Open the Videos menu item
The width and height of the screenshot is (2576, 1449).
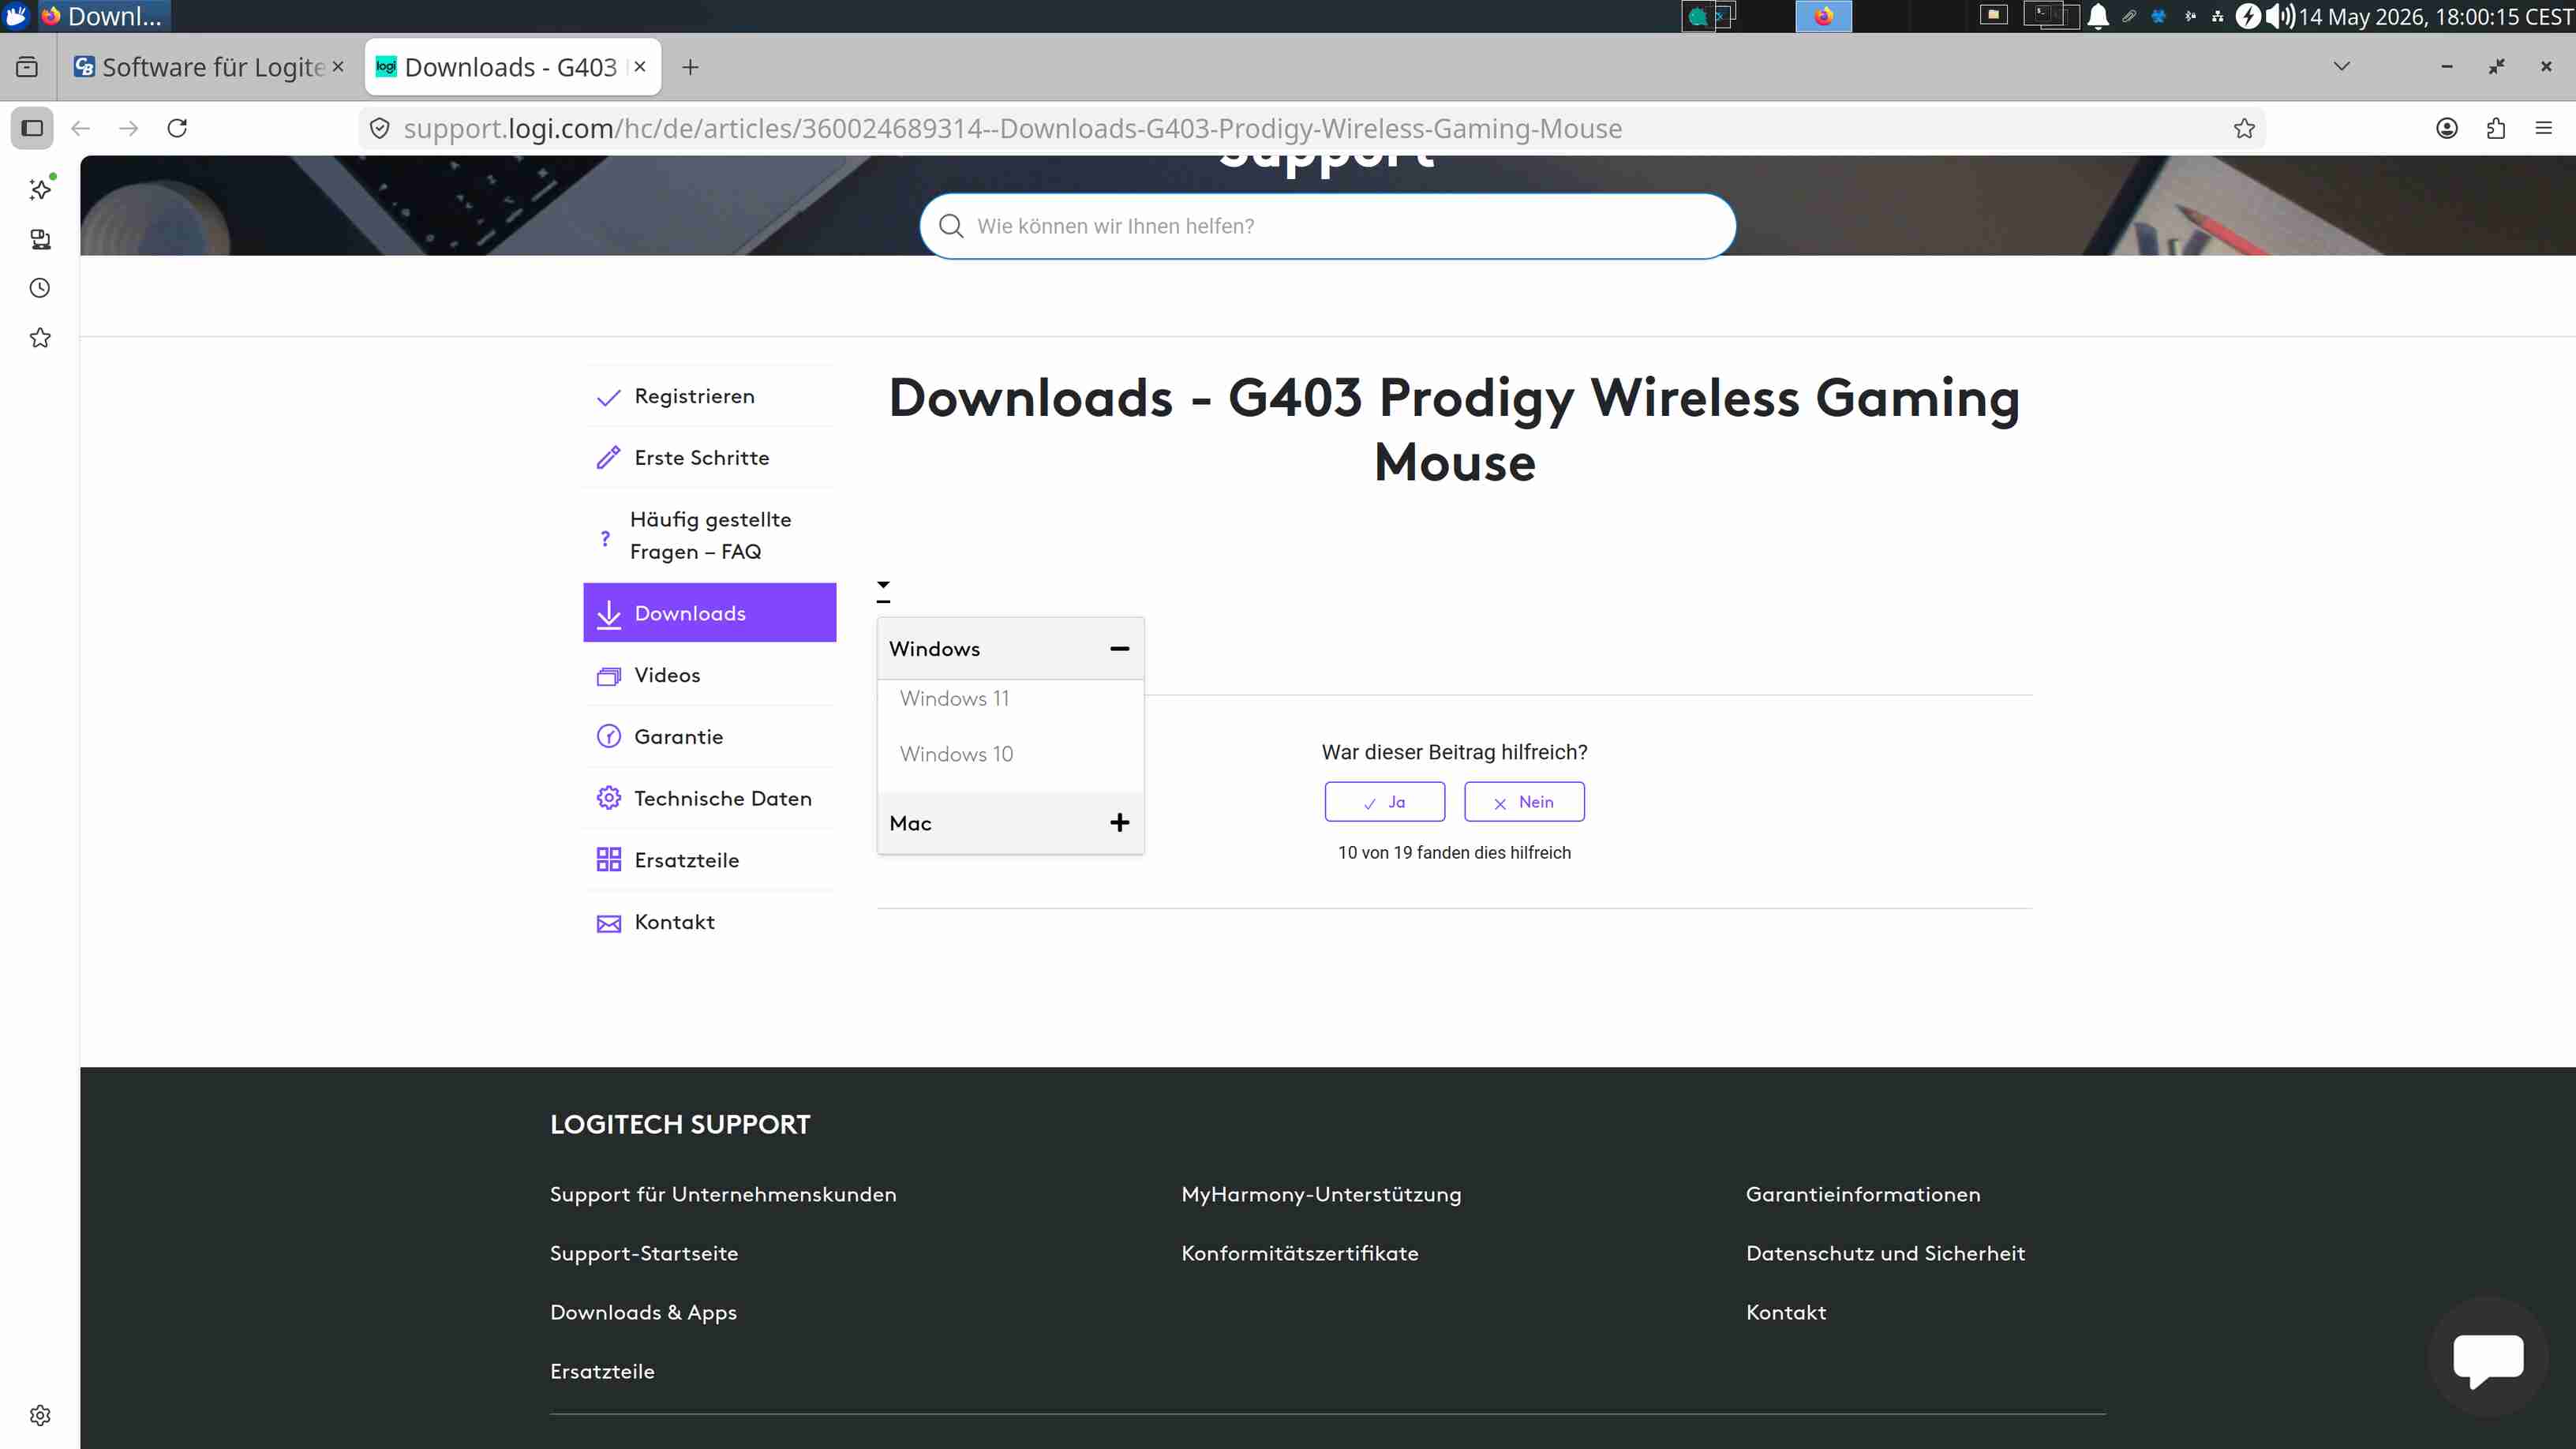[709, 675]
